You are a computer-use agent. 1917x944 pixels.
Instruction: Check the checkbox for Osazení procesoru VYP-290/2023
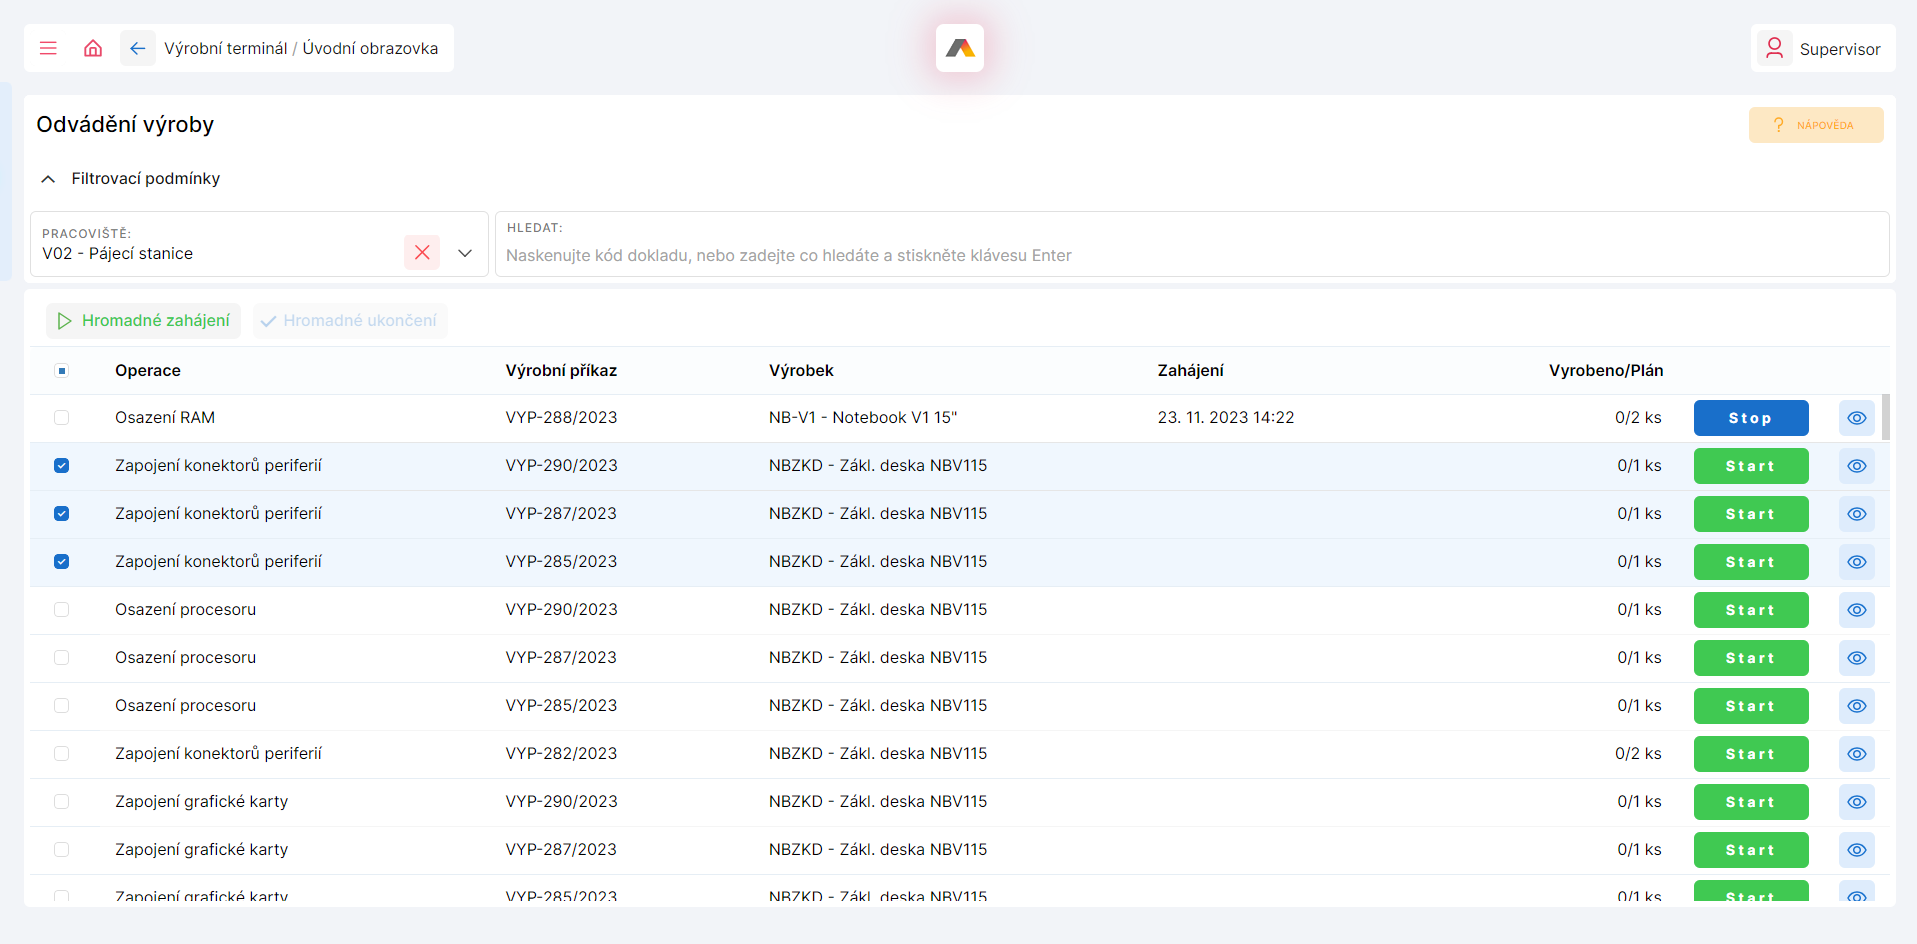[x=62, y=609]
